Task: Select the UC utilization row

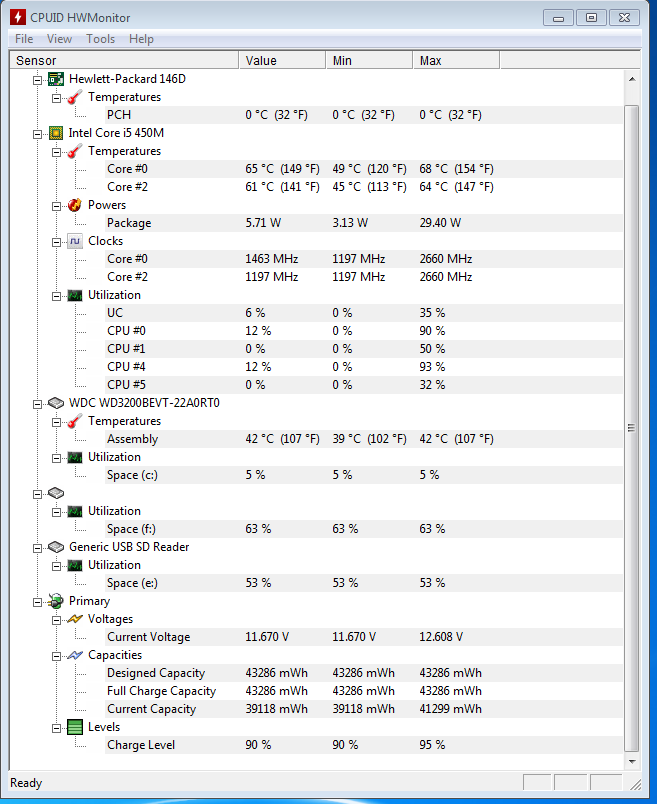Action: pos(364,313)
